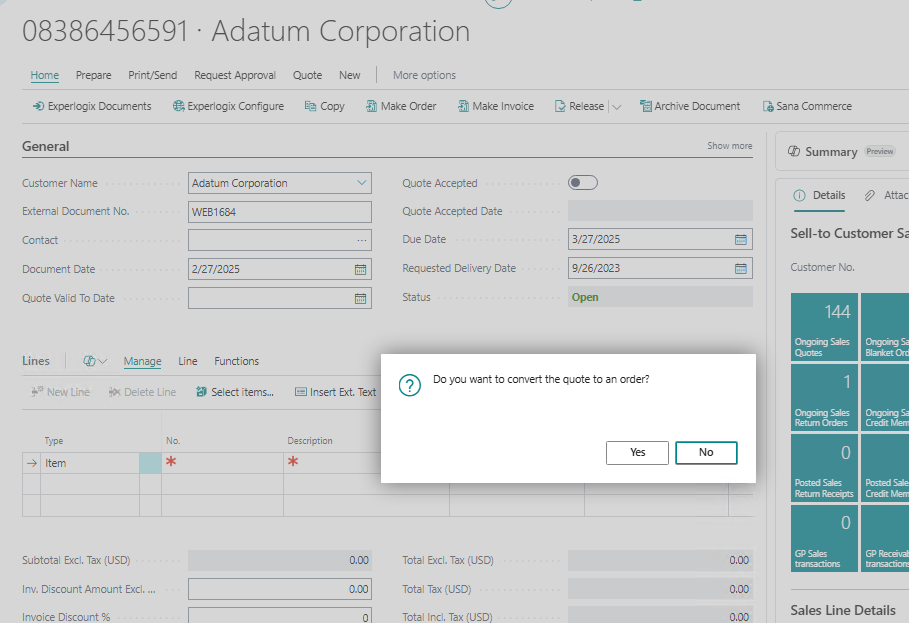Switch to the Prepare tab
The image size is (909, 623).
tap(93, 75)
